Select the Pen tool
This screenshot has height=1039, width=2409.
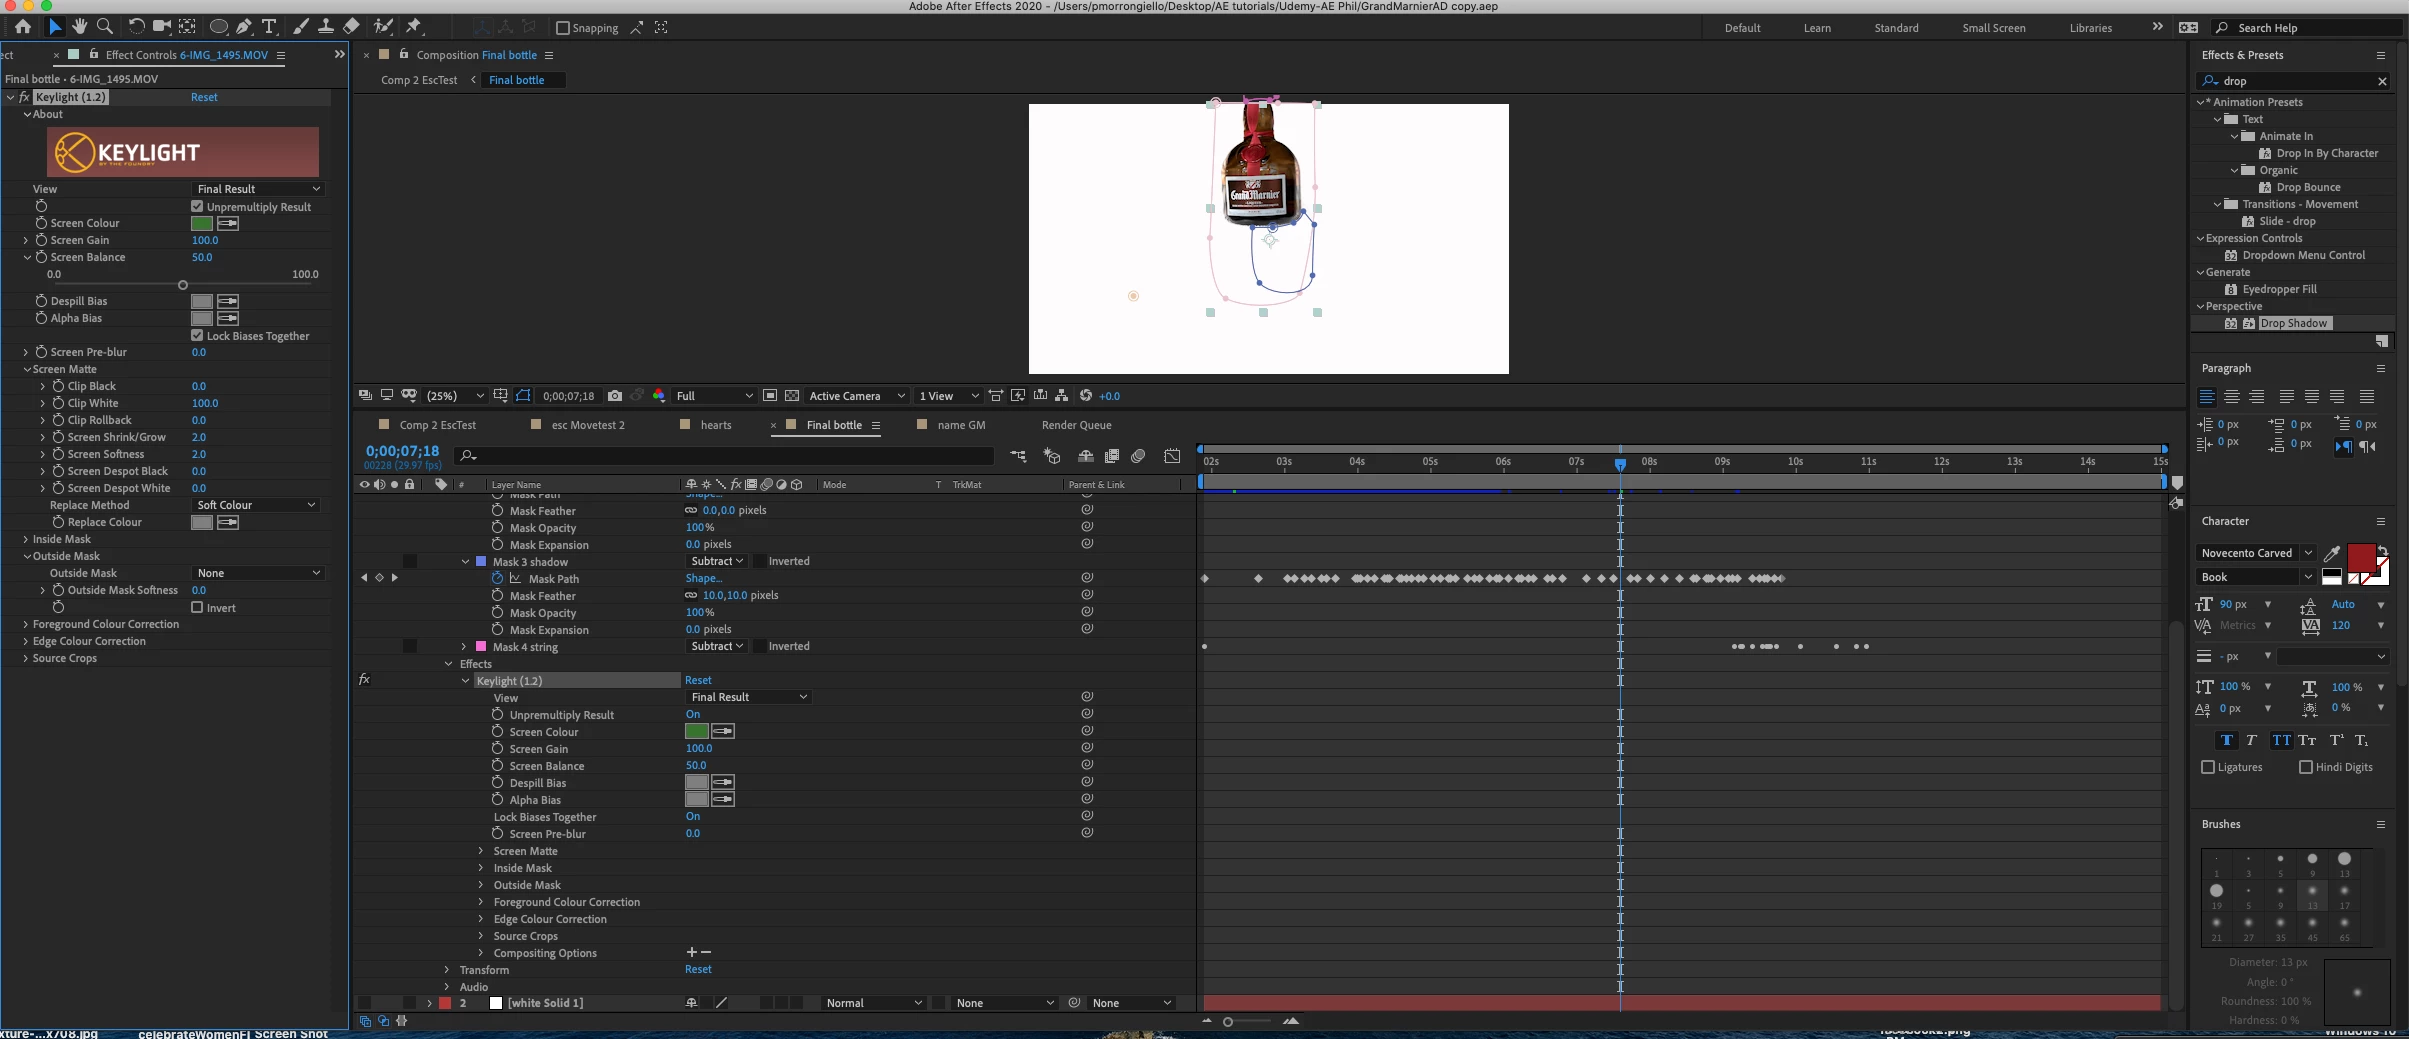click(x=244, y=27)
